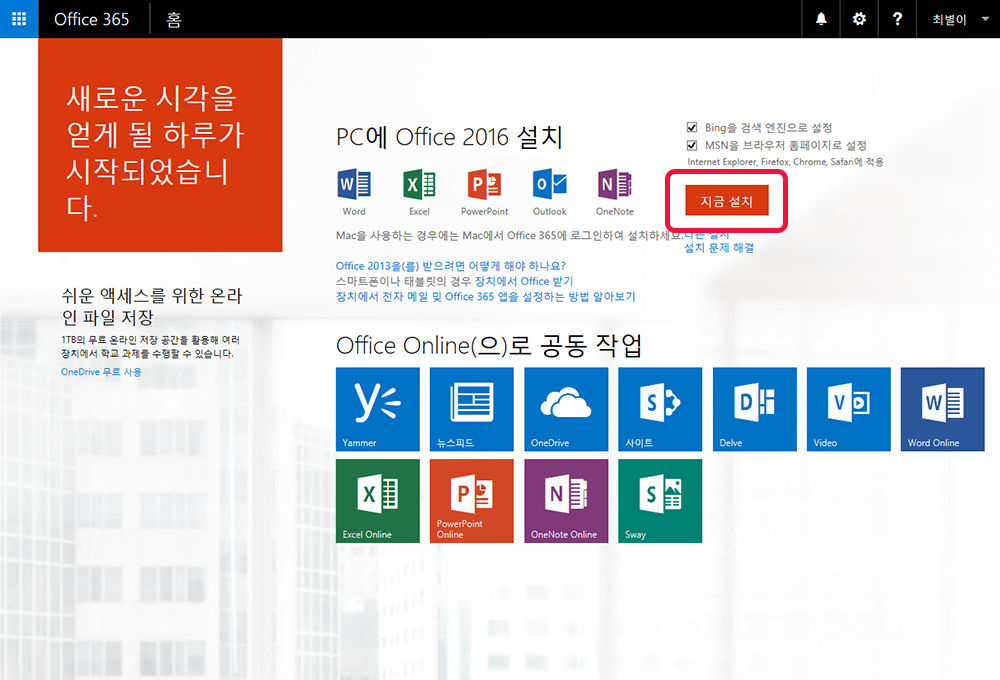
Task: Click 'Internet Explorer, Firefox, Chrome, Safari에 적용' text
Action: pyautogui.click(x=785, y=162)
